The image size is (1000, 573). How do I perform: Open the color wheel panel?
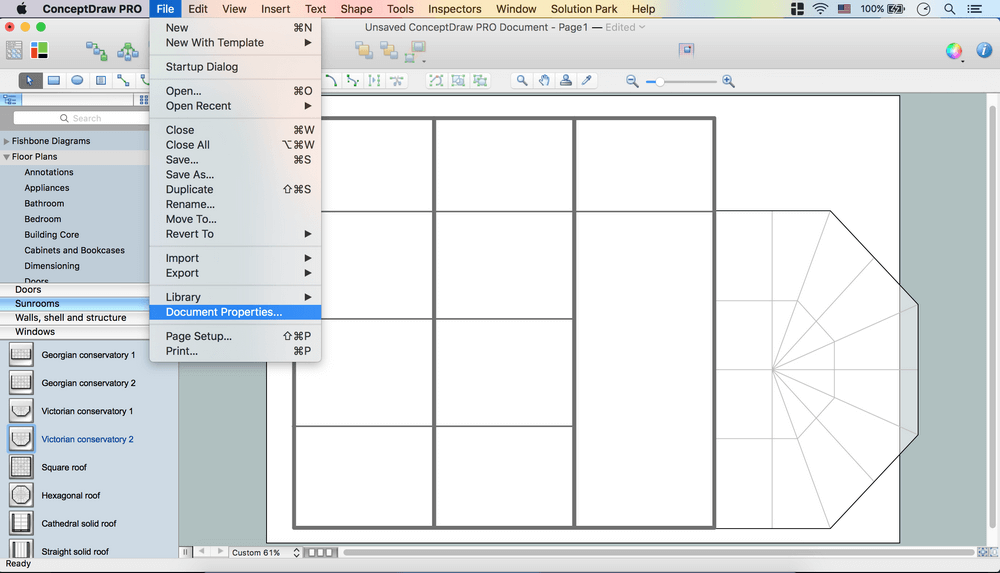[x=954, y=50]
